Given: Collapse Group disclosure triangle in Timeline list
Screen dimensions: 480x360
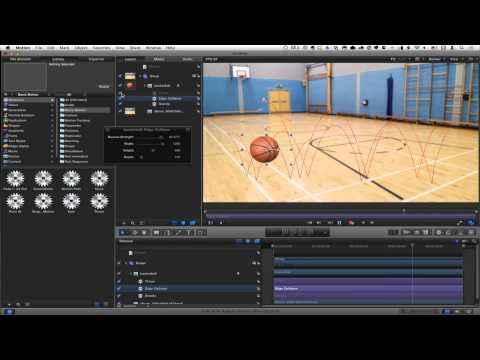Looking at the screenshot, I should (126, 263).
